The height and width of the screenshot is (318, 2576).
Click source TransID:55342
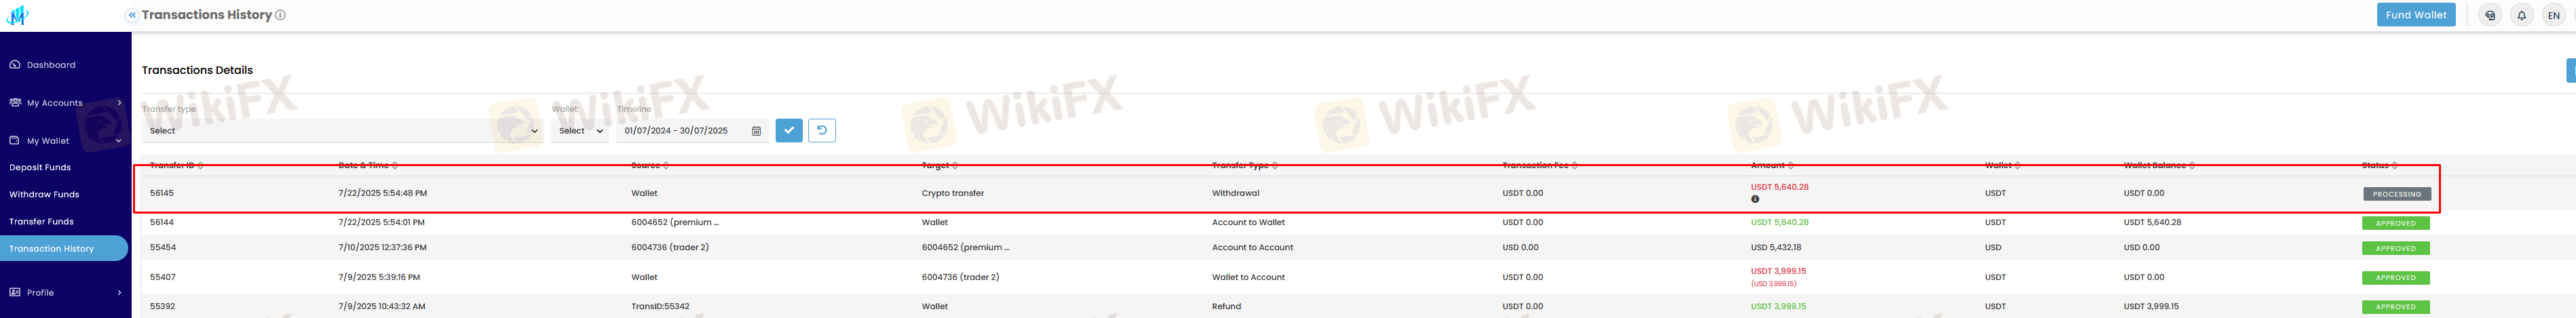click(660, 306)
